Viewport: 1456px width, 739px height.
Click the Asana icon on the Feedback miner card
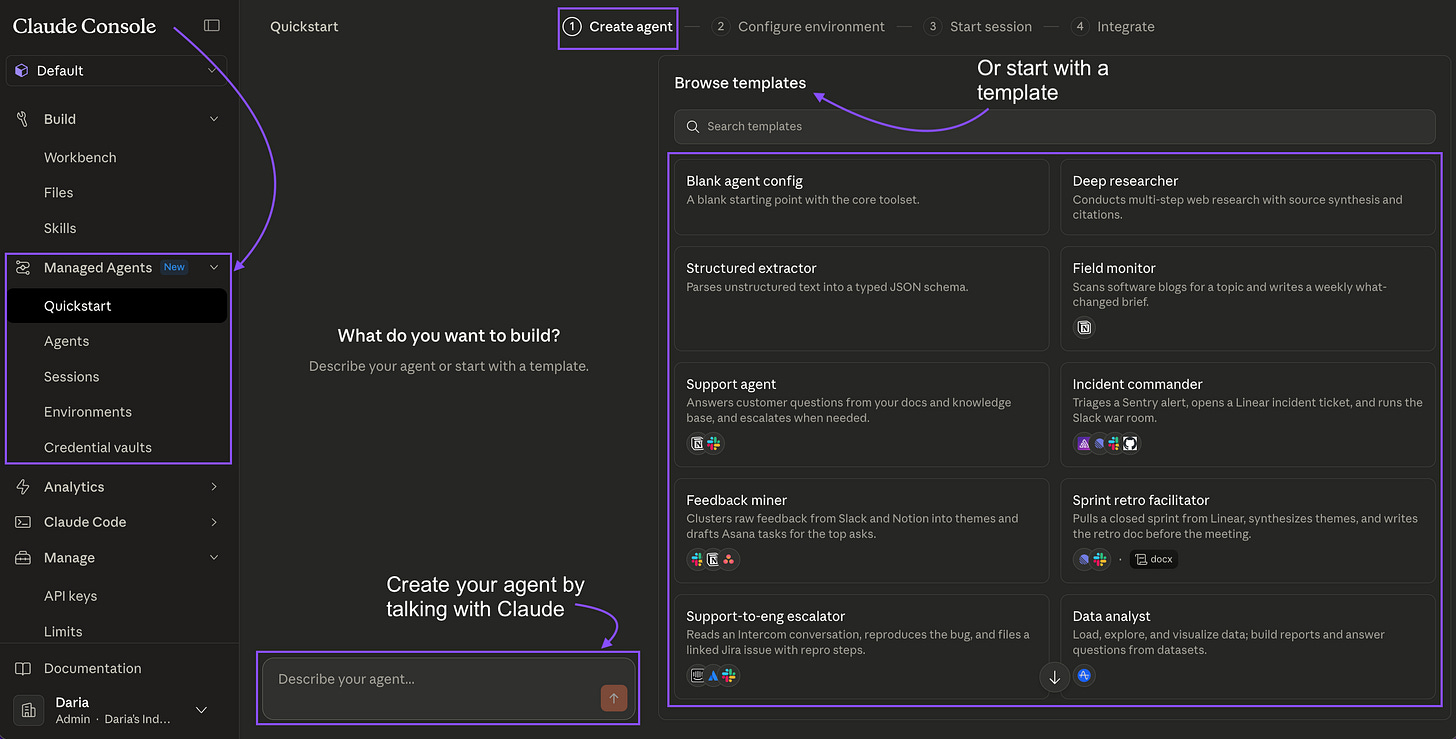pyautogui.click(x=729, y=560)
